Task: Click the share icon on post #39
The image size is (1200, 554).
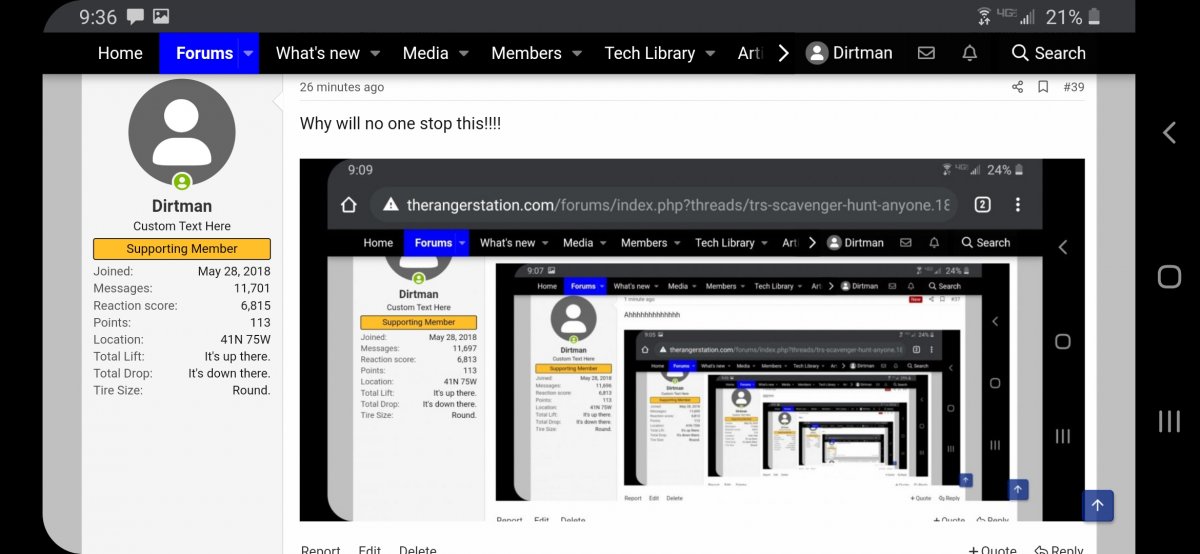Action: coord(1017,87)
